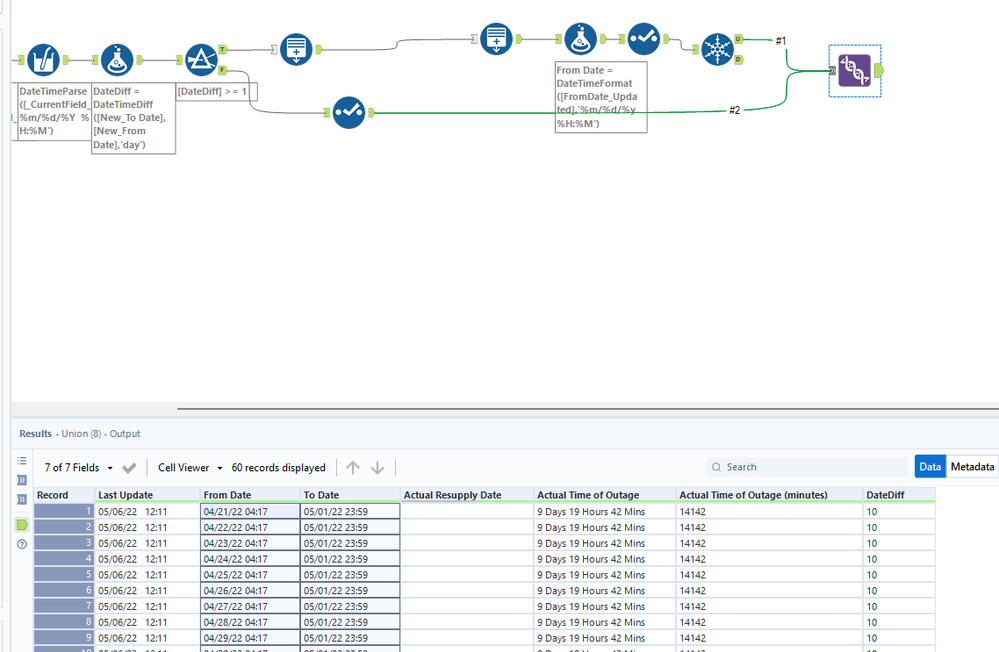Select From Date cell 04/29/22 04:17
This screenshot has width=999, height=652.
coord(250,638)
